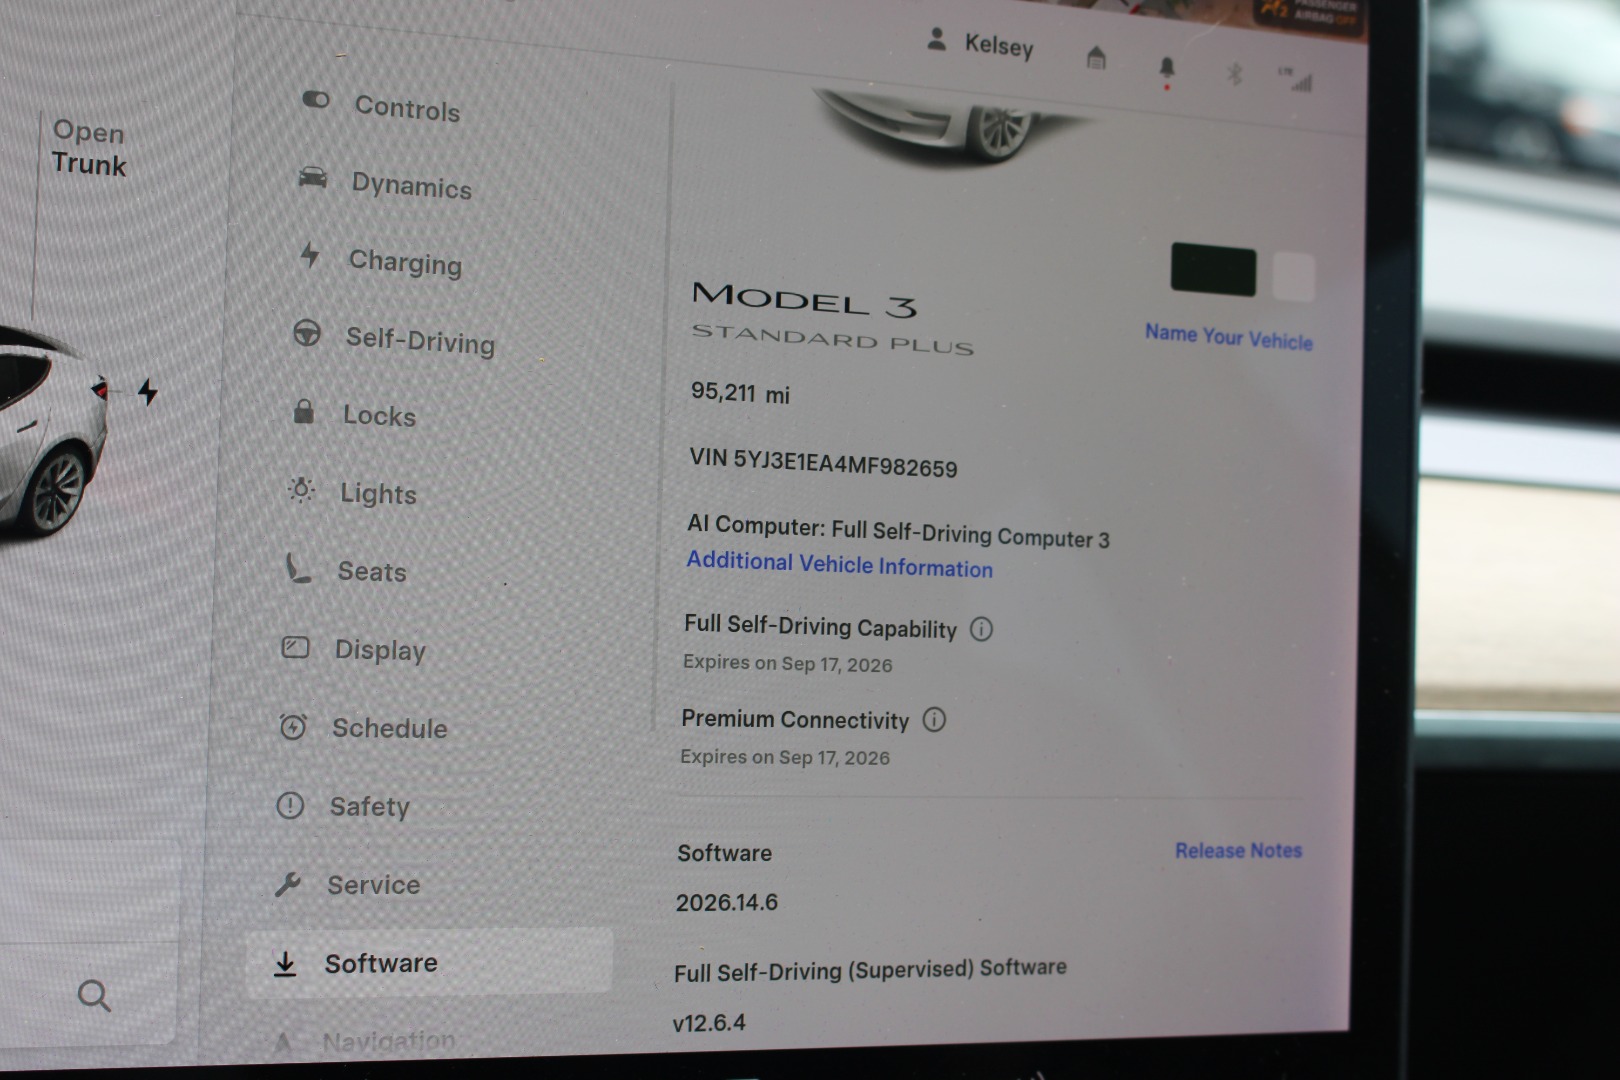Select the white color swatch
The height and width of the screenshot is (1080, 1620).
[1293, 277]
